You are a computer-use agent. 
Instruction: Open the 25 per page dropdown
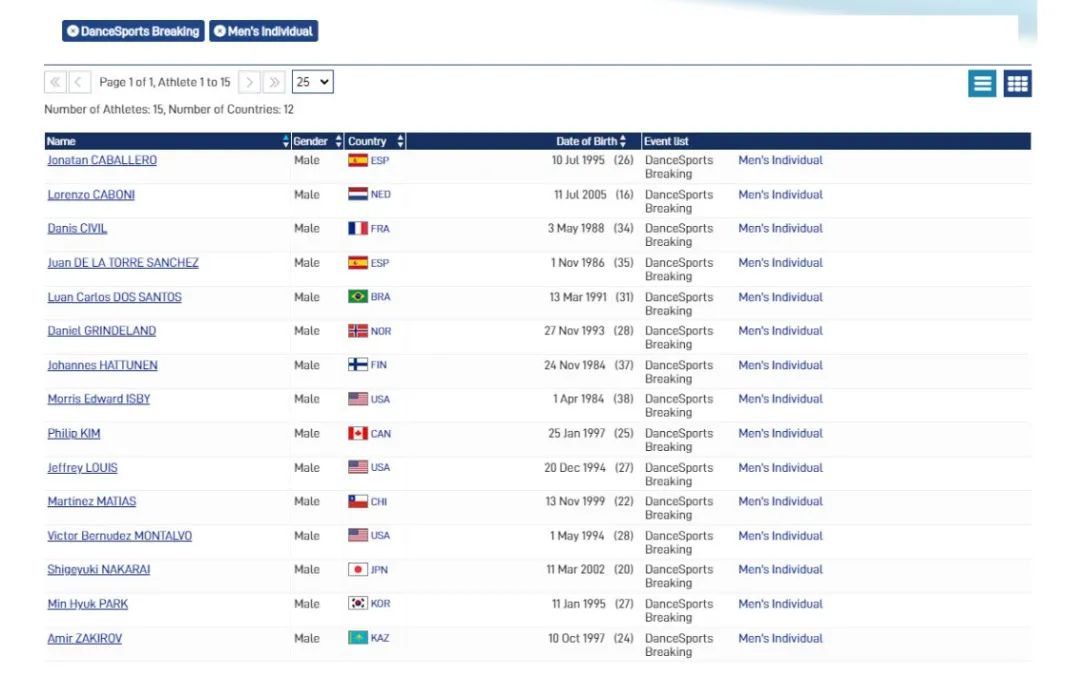click(x=312, y=82)
